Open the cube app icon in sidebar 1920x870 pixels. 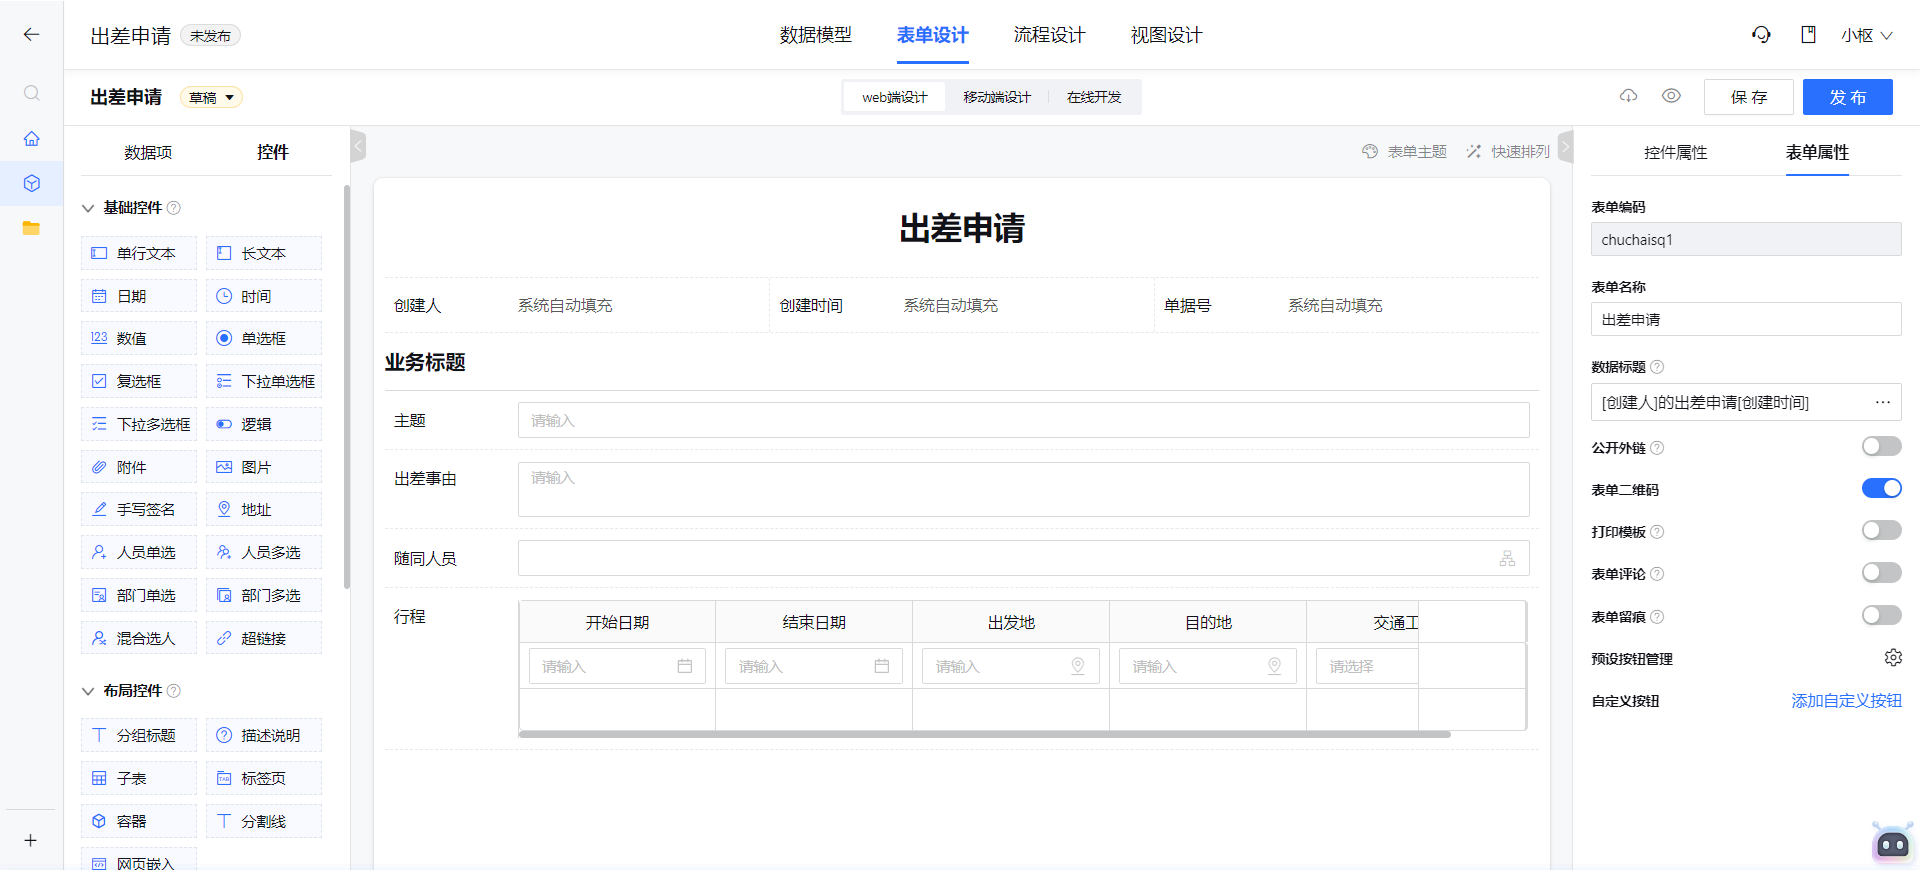[x=32, y=183]
